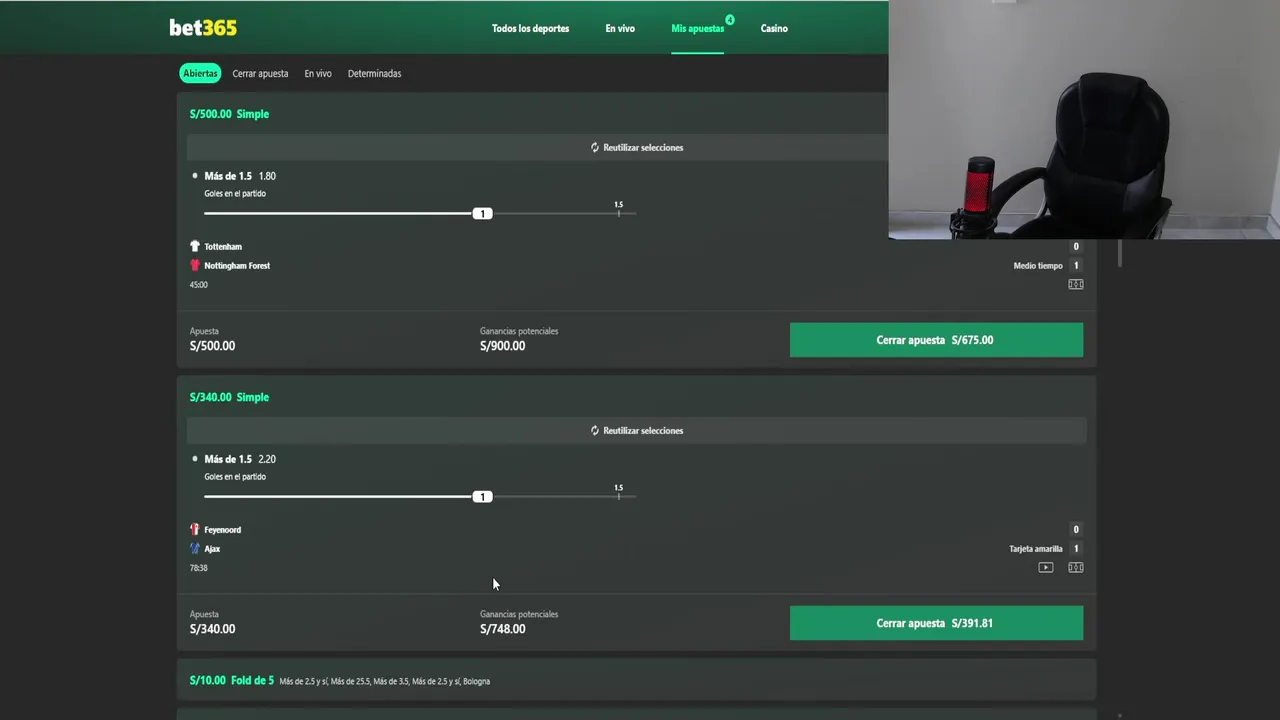Viewport: 1280px width, 720px height.
Task: Open Casino section
Action: [x=774, y=28]
